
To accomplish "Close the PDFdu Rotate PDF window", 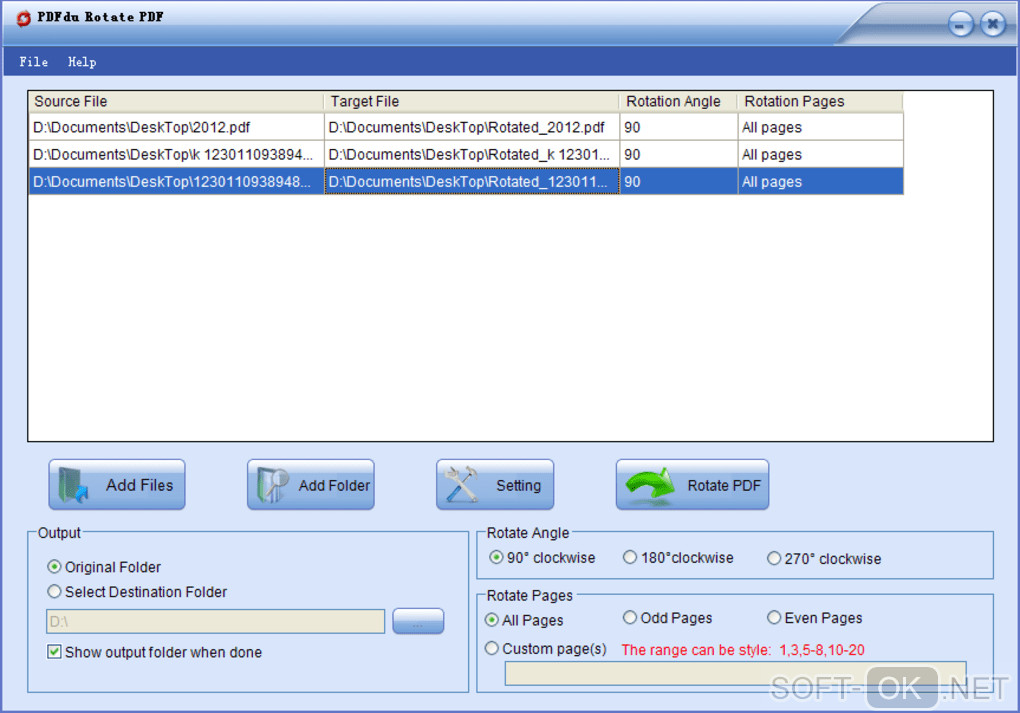I will (993, 25).
